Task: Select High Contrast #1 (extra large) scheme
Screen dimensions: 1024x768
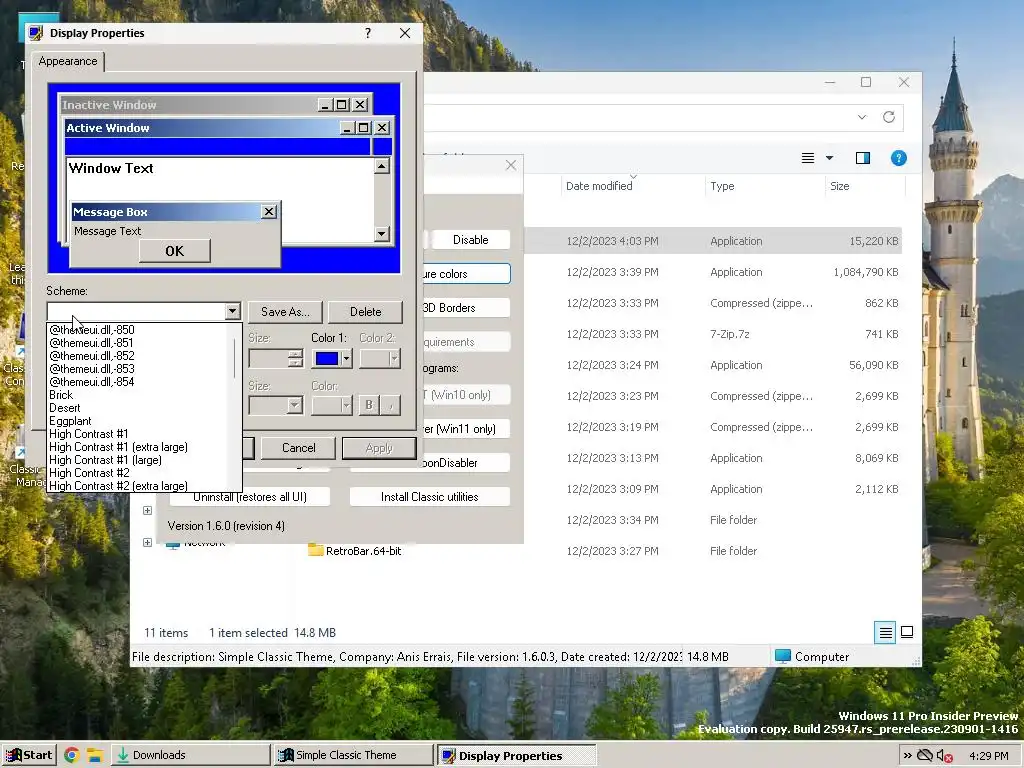Action: [118, 447]
